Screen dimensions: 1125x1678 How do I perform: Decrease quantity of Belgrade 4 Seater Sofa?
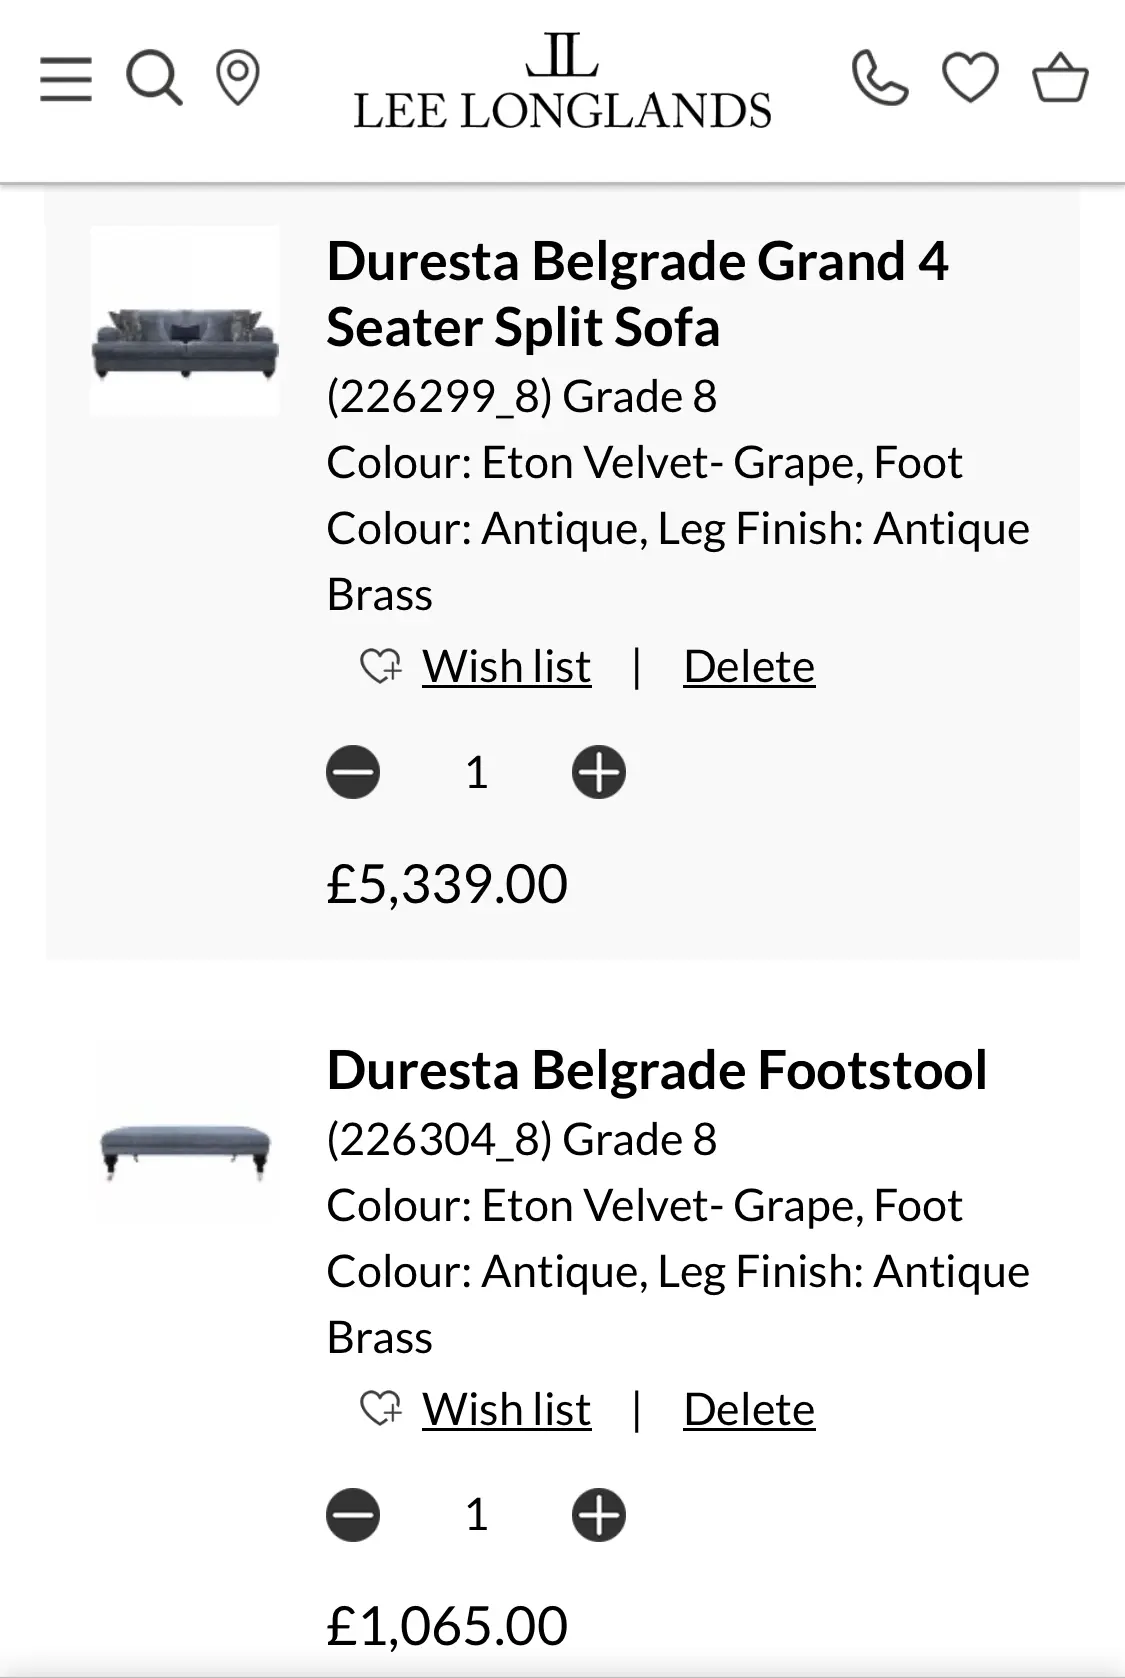(x=353, y=772)
